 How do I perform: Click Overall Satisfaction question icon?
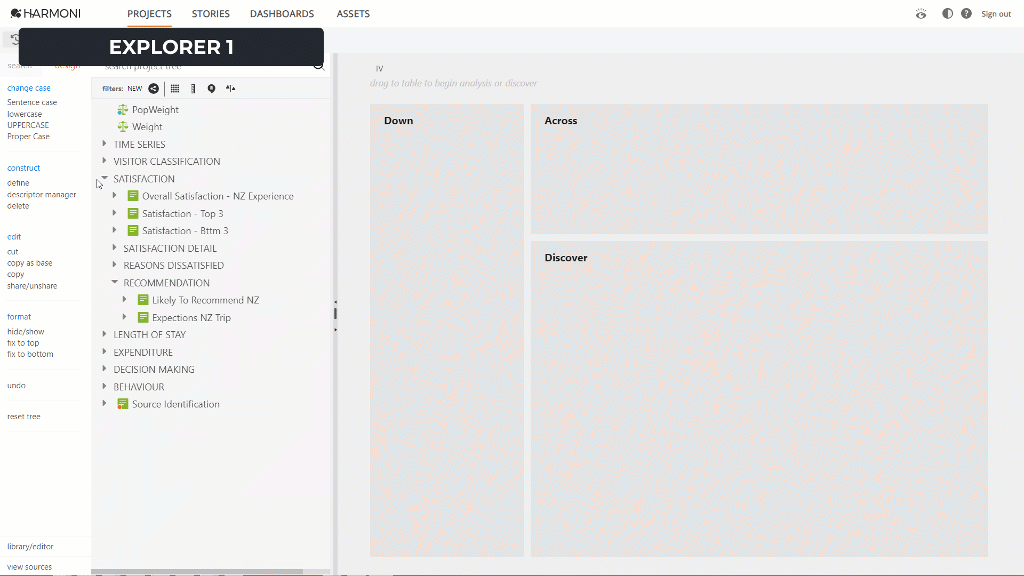click(133, 196)
